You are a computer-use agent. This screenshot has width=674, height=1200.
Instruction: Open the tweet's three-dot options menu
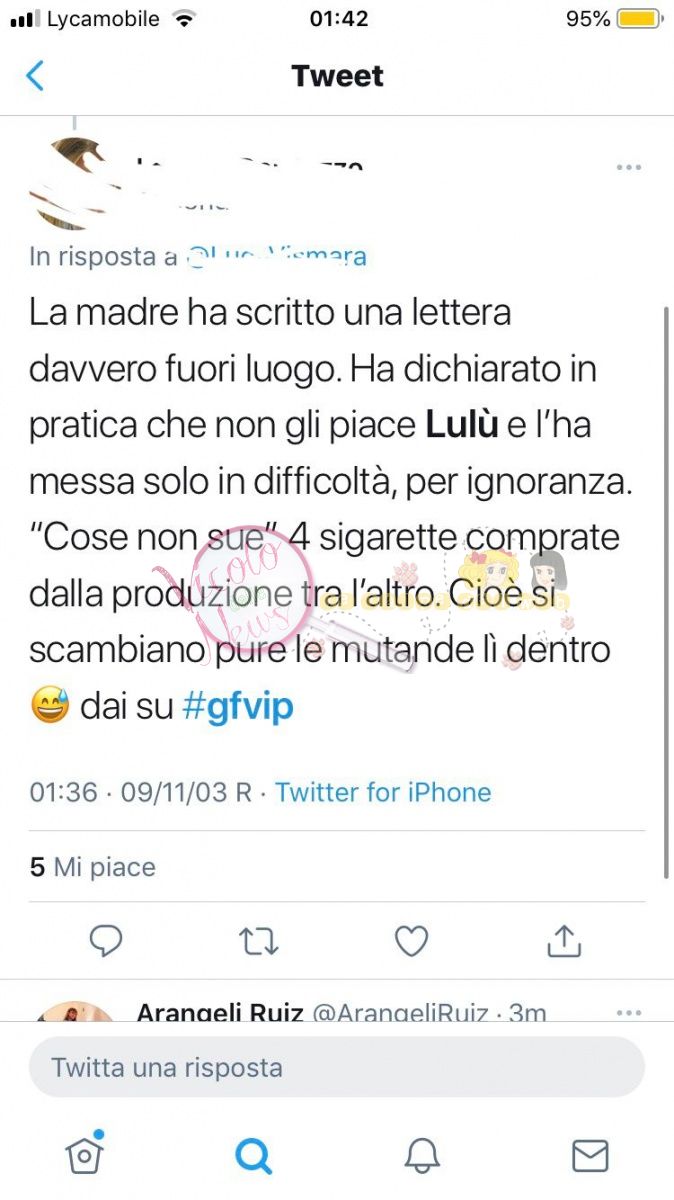[629, 167]
